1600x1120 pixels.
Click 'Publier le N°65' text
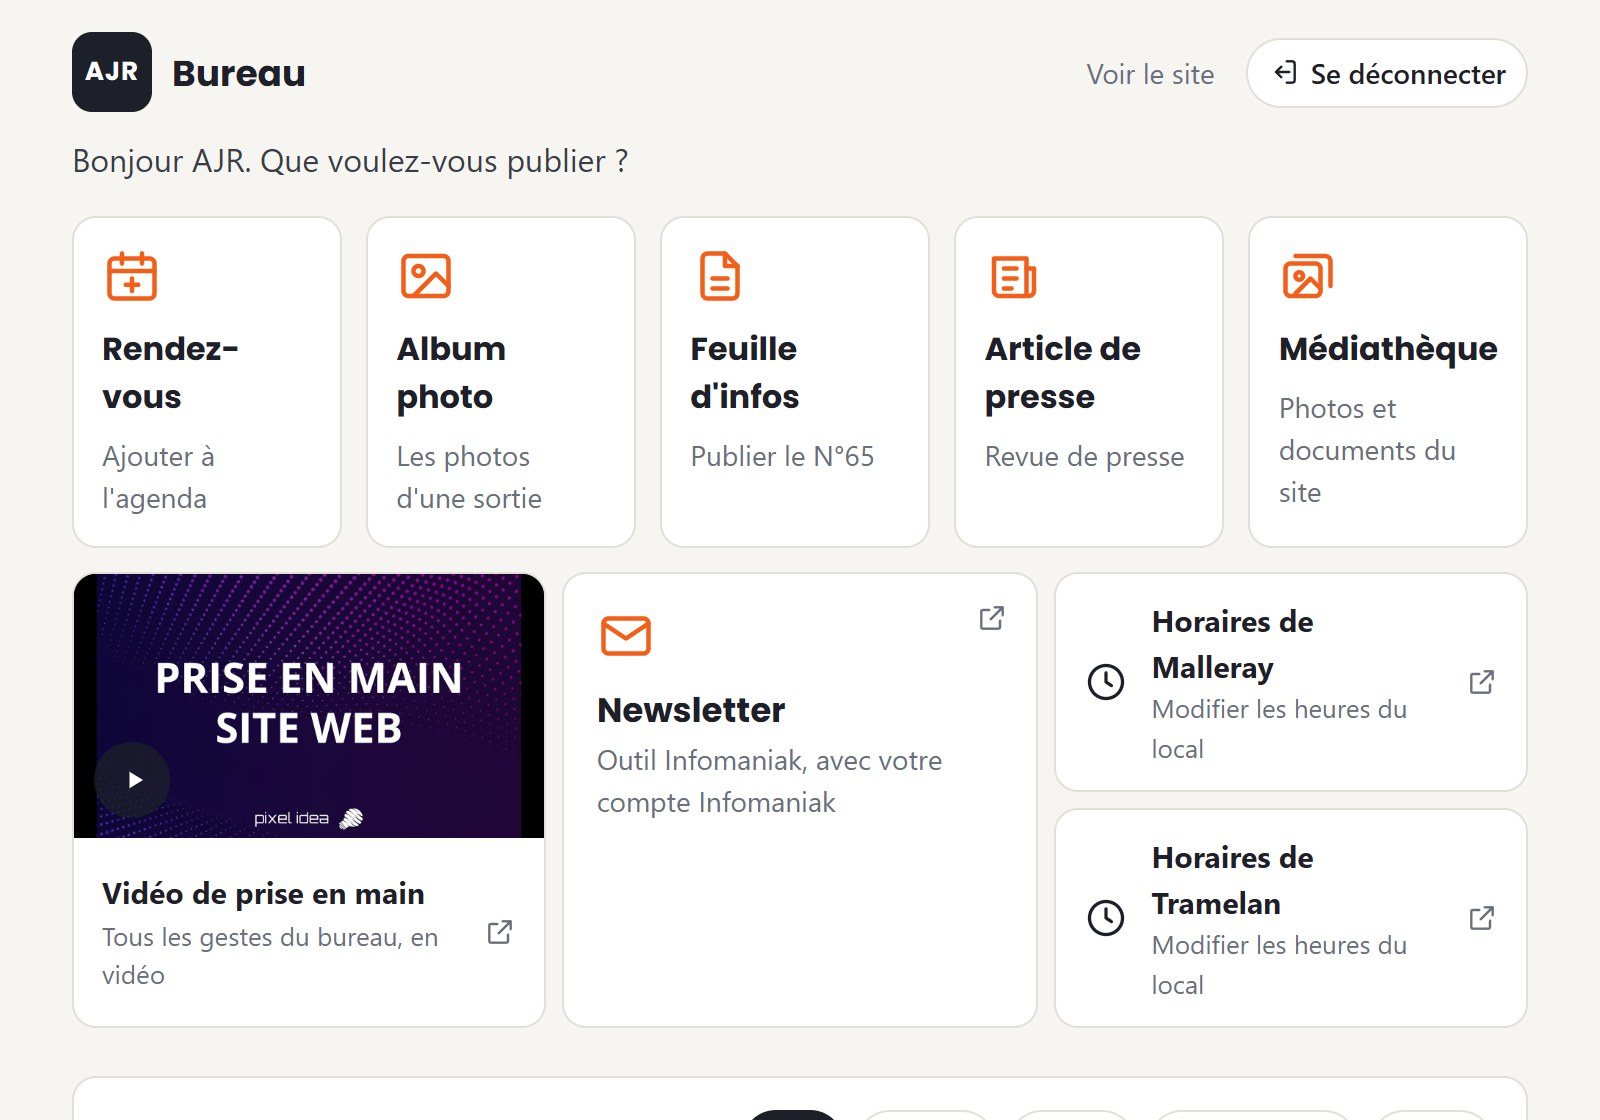point(782,456)
